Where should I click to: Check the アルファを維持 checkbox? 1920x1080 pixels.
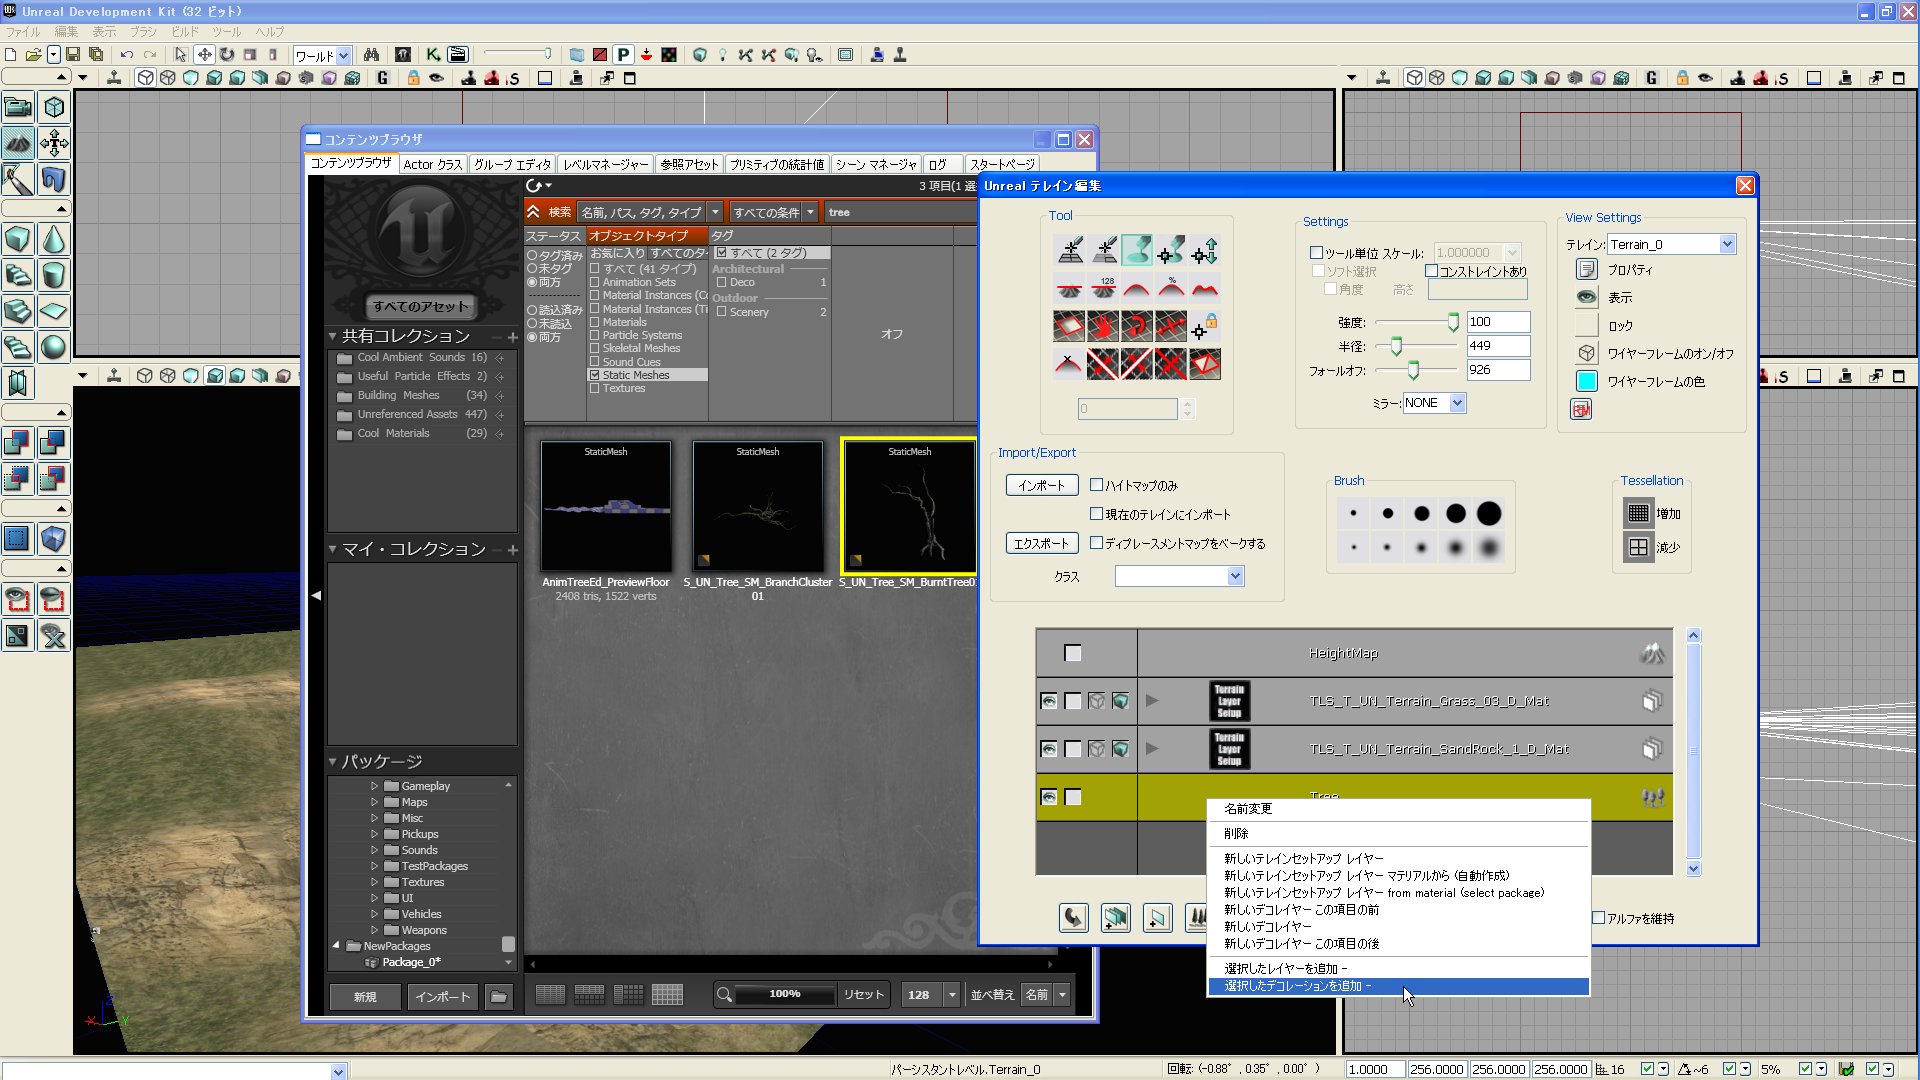pyautogui.click(x=1599, y=918)
